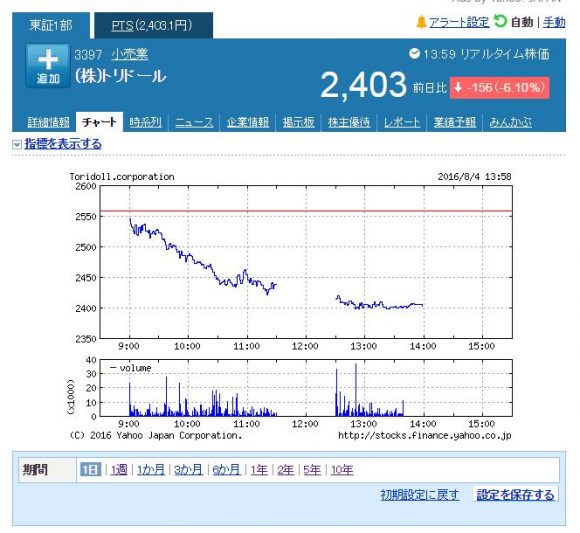This screenshot has width=580, height=533.
Task: Select 自動 refresh mode
Action: (522, 22)
